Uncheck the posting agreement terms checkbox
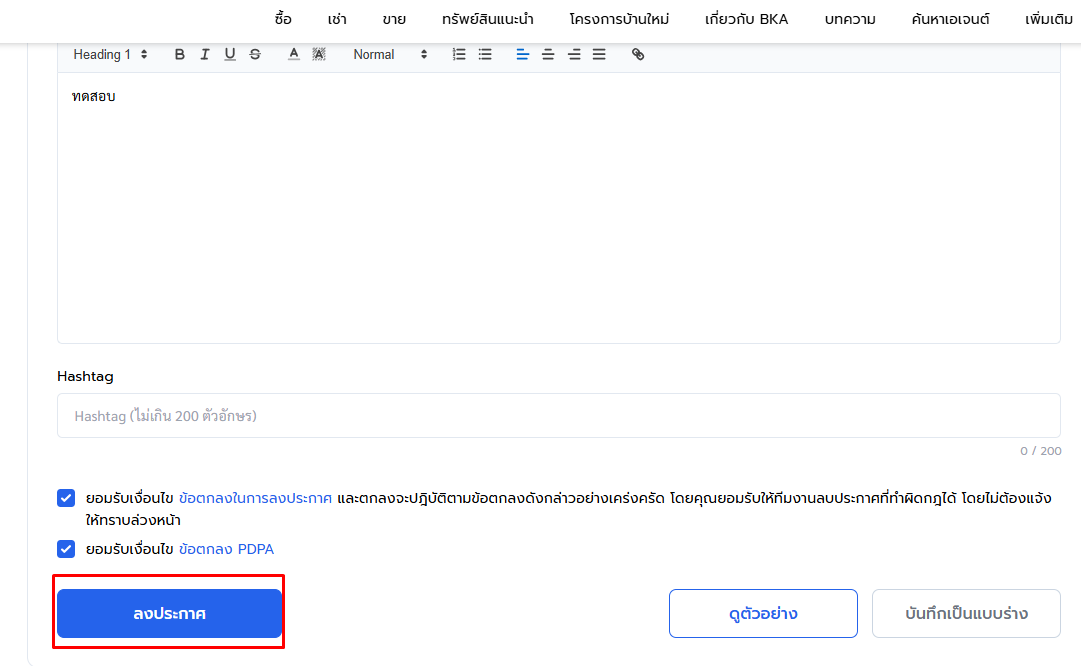The height and width of the screenshot is (666, 1081). click(66, 498)
